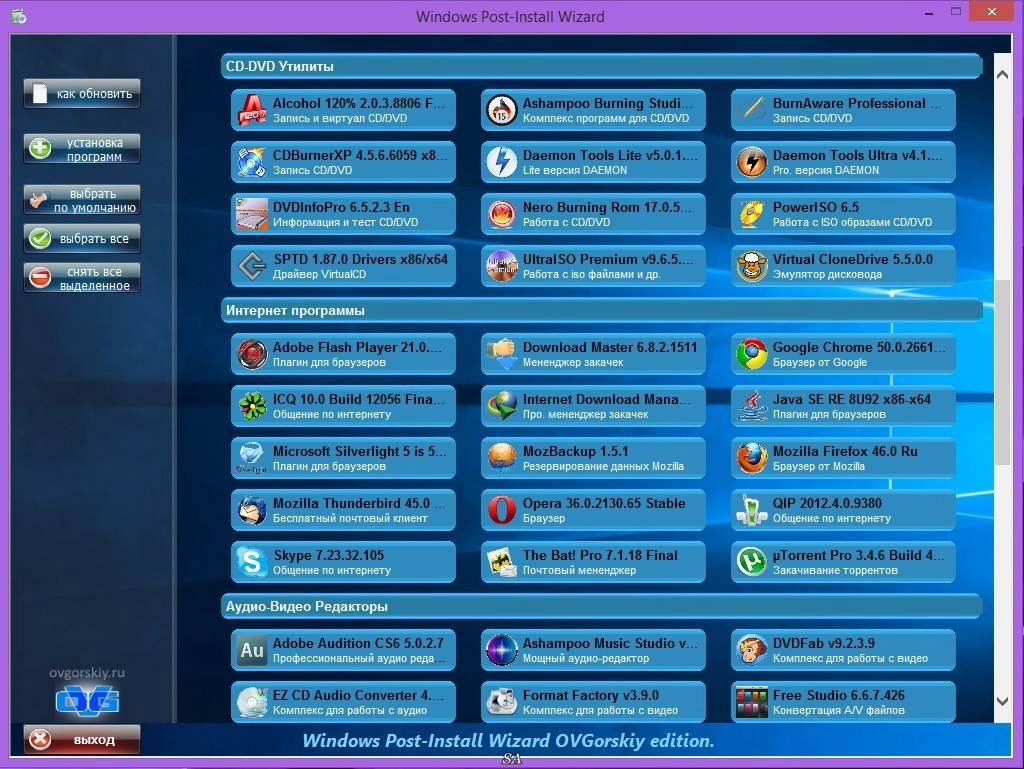Click the red 'выход' exit button
The image size is (1024, 769).
[82, 740]
